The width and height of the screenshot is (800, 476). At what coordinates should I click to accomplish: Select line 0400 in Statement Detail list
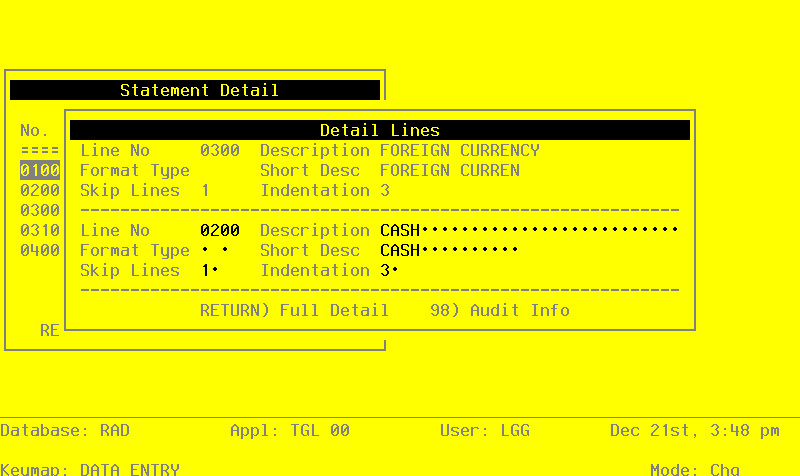(x=40, y=250)
